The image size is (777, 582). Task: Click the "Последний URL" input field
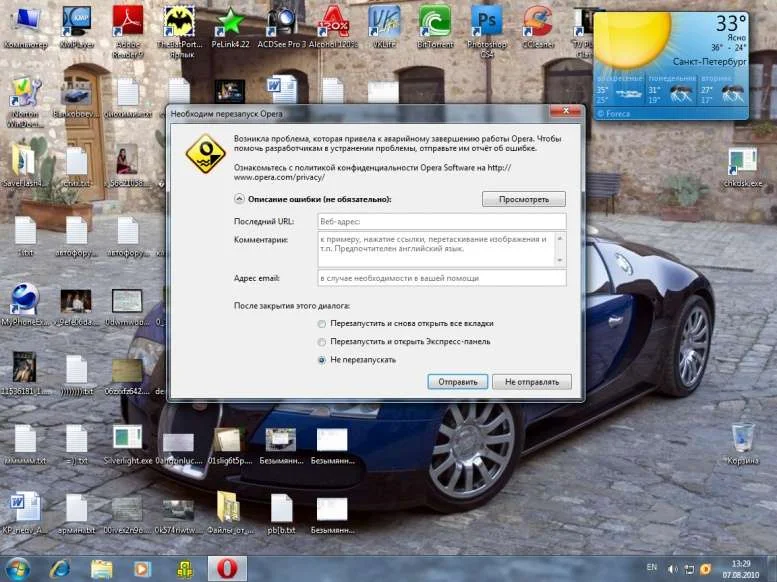click(x=440, y=221)
